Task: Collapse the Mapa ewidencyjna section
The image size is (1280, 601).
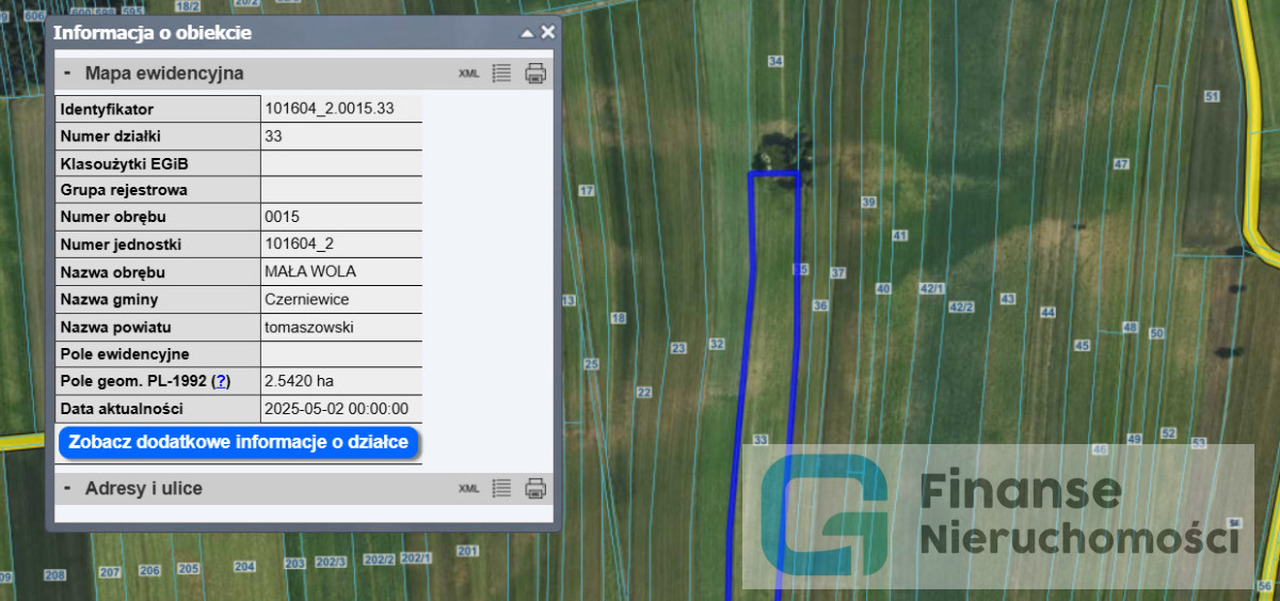Action: click(67, 73)
